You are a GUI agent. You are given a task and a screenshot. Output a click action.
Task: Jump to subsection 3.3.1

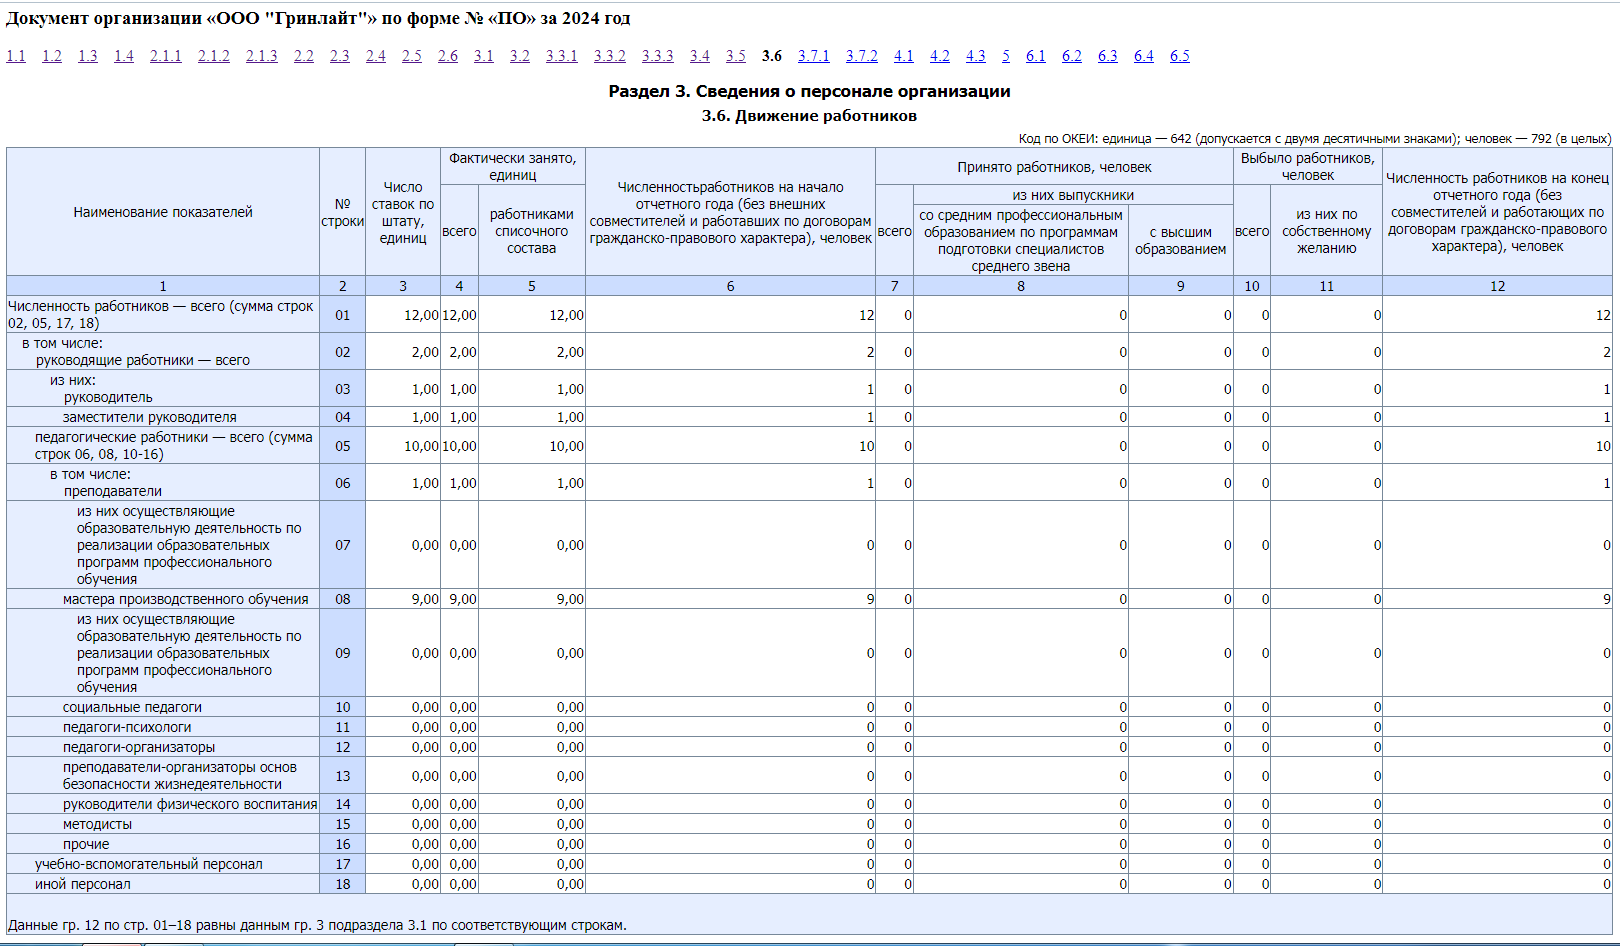point(562,56)
